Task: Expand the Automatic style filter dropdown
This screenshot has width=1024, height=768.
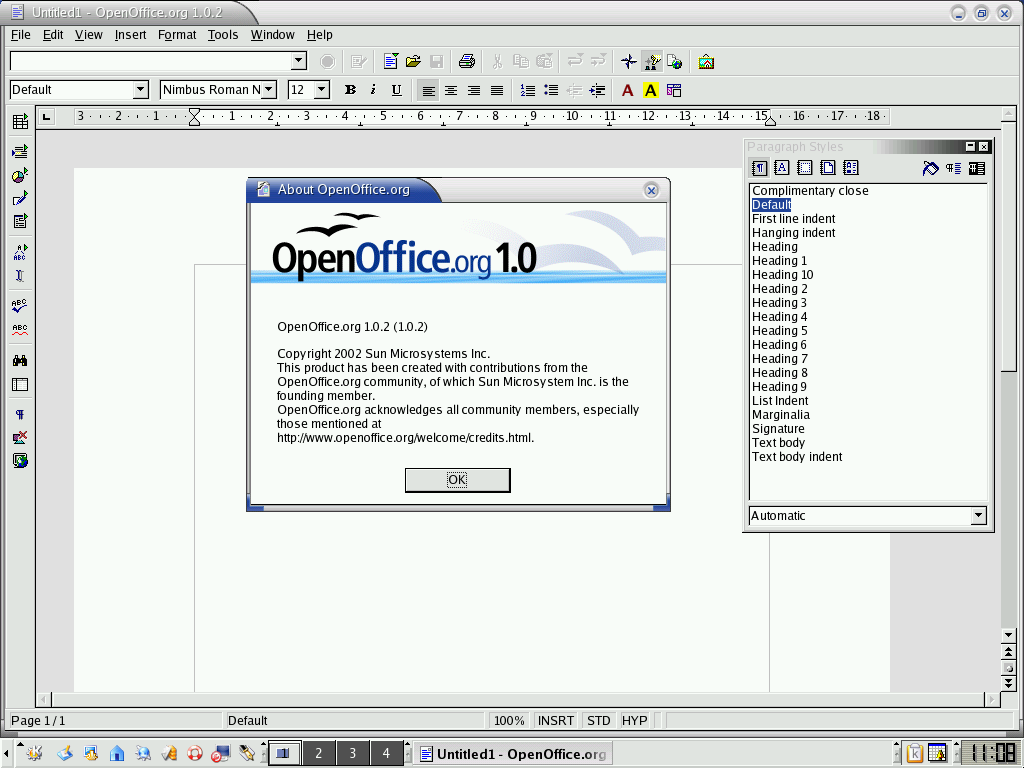Action: (978, 515)
